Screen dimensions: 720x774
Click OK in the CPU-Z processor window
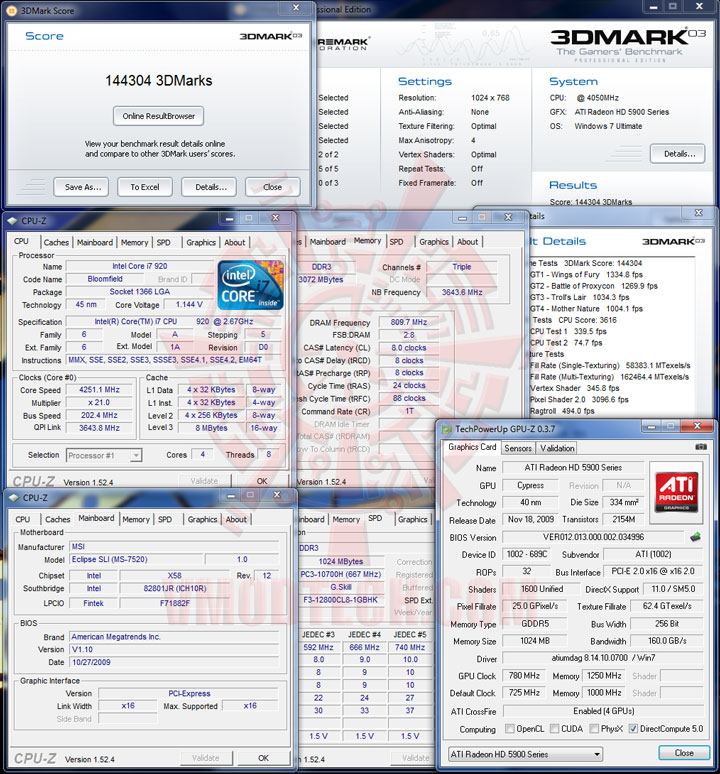pos(262,481)
